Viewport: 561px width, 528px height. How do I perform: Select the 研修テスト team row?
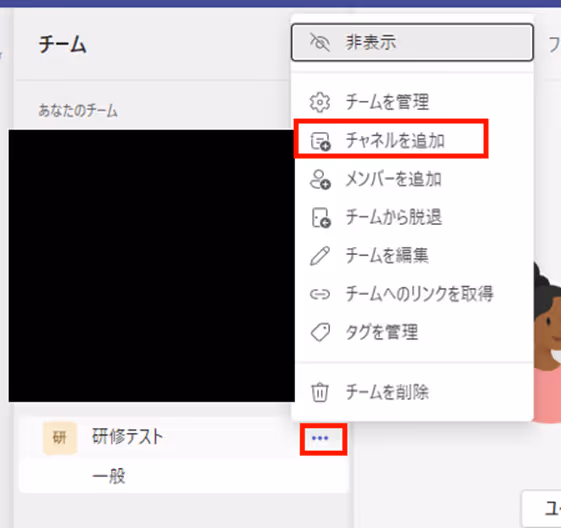184,437
